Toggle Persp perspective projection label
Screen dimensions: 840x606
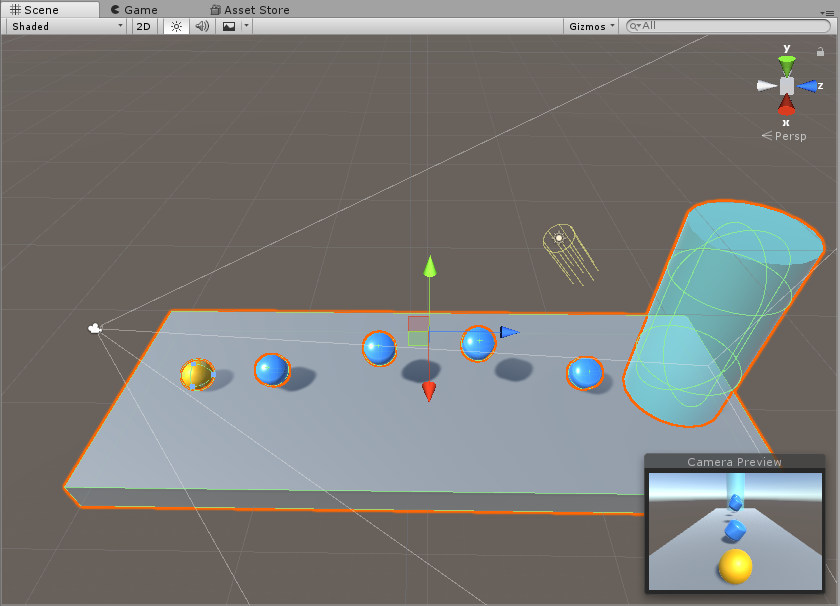(x=784, y=136)
